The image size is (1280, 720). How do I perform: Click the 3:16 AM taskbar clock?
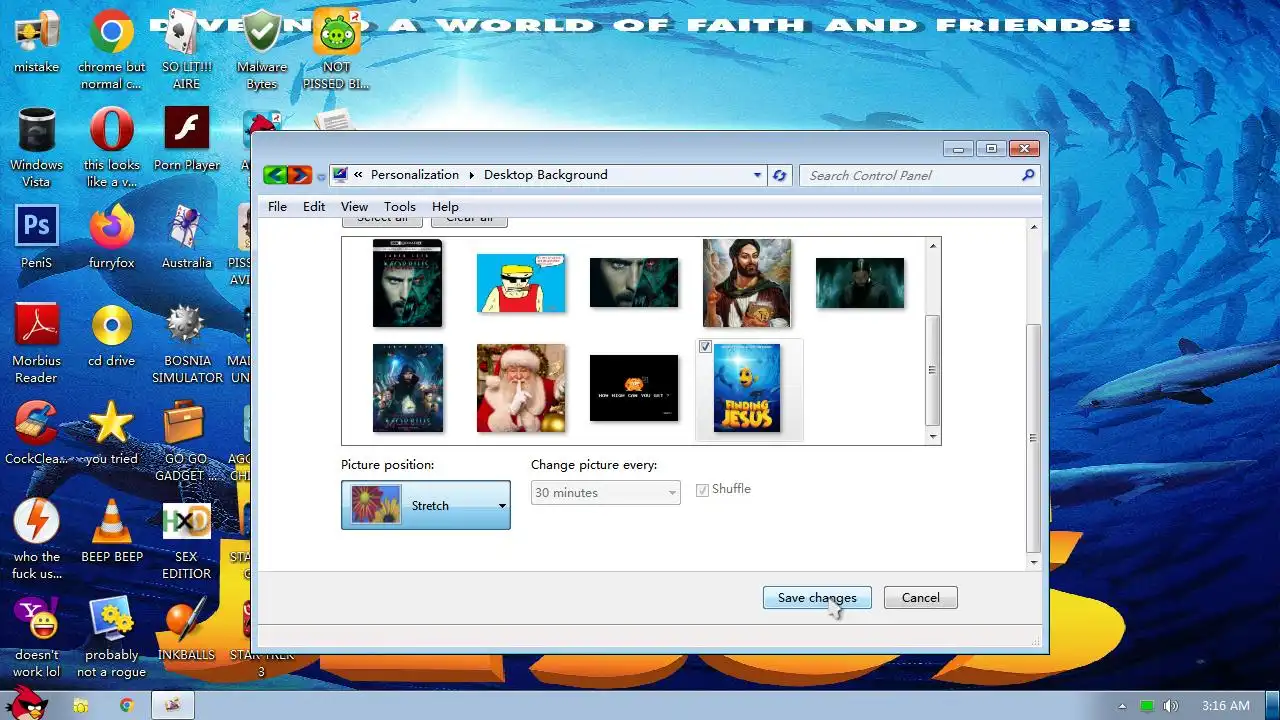tap(1226, 706)
